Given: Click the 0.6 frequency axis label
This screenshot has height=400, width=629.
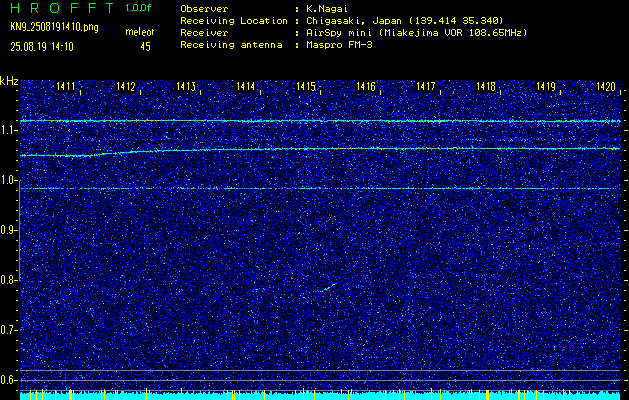Looking at the screenshot, I should [x=8, y=380].
